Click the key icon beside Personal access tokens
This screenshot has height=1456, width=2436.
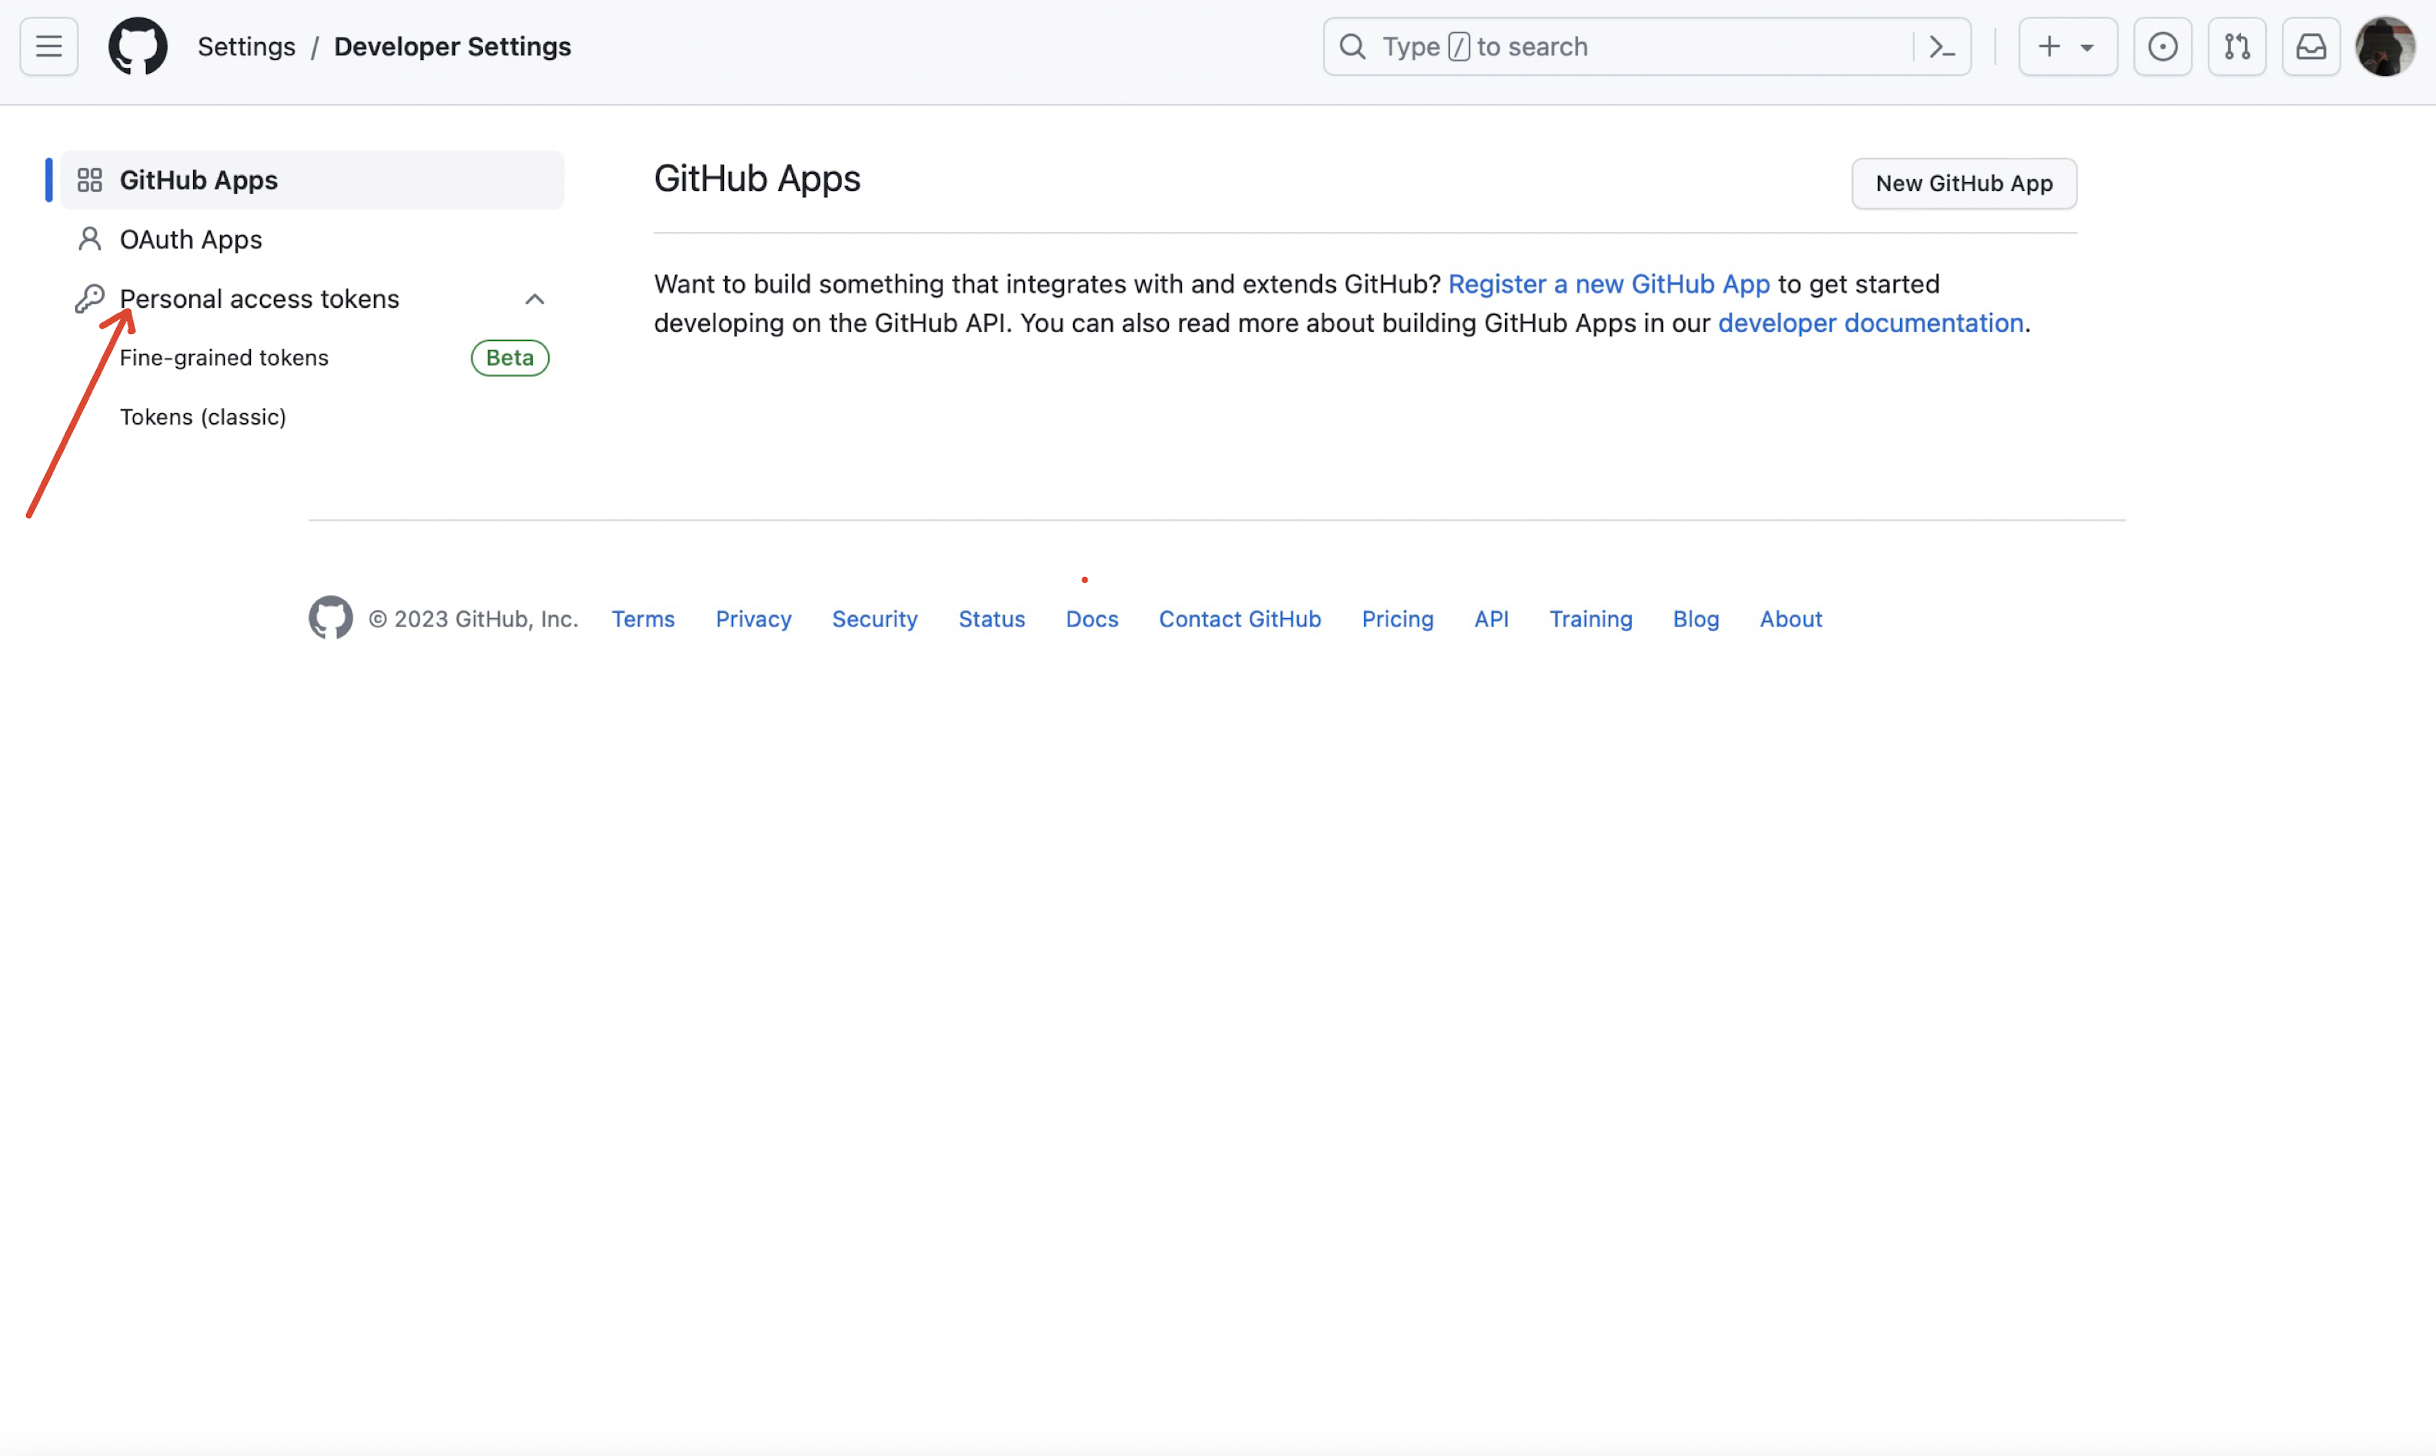[89, 298]
